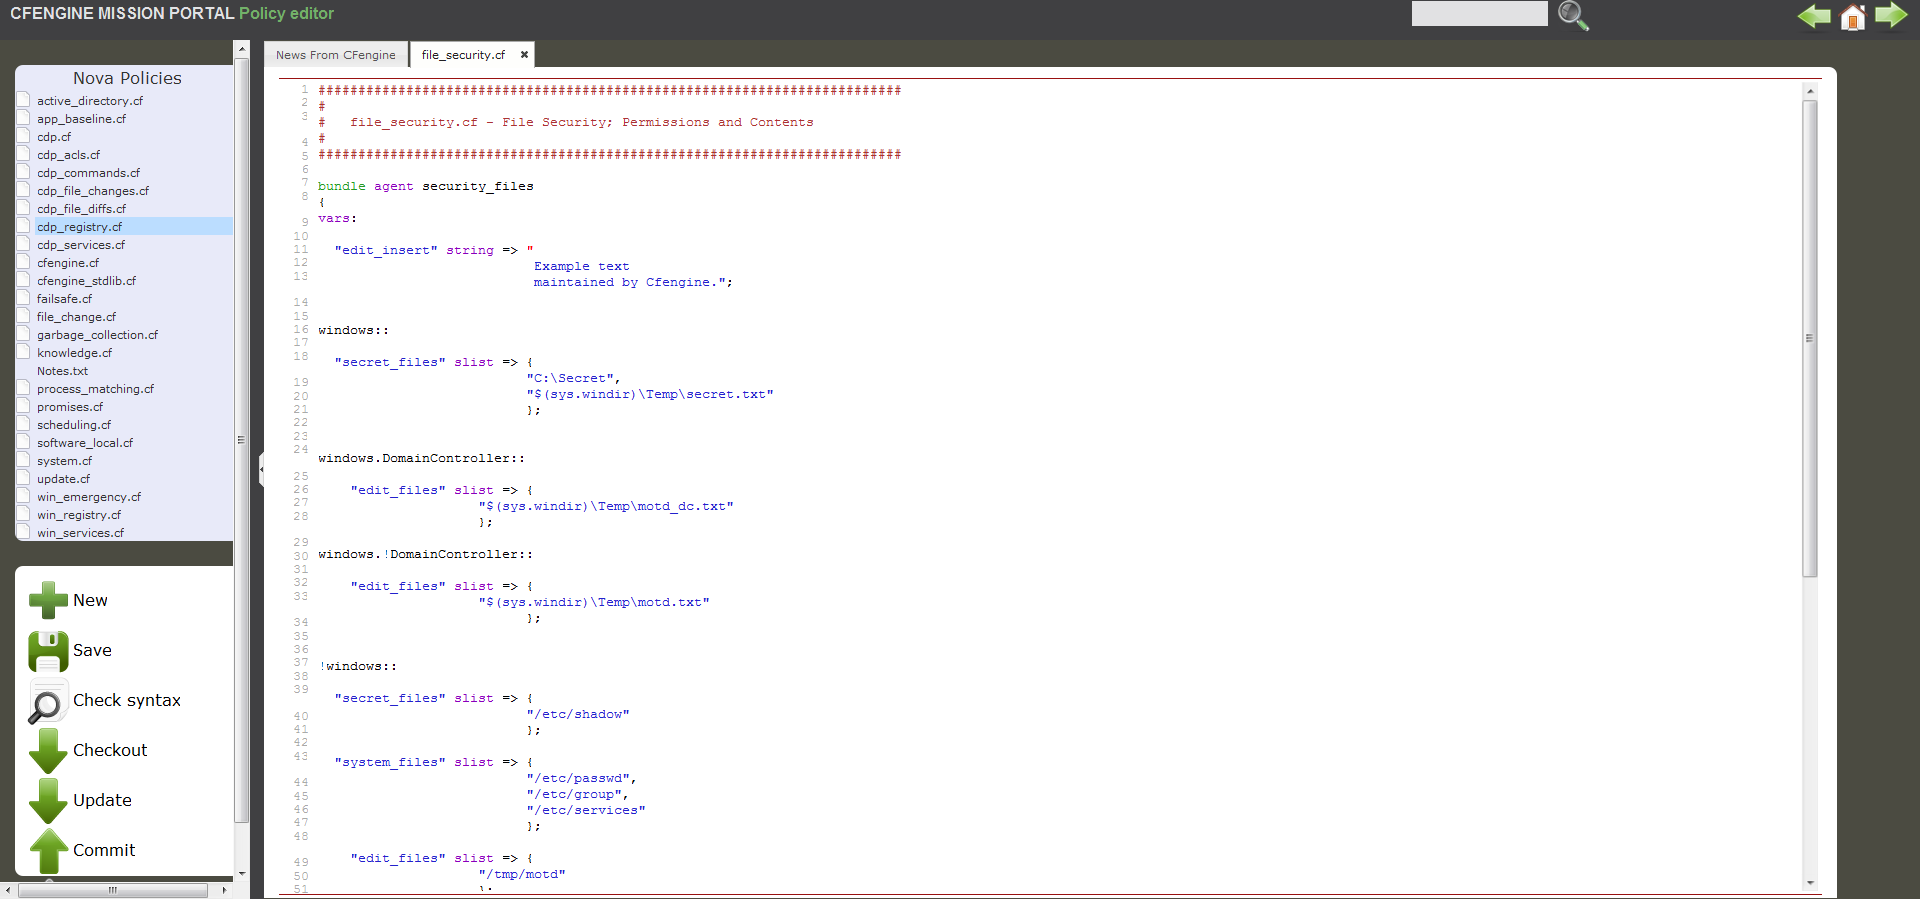Go forward with the green right arrow

coord(1891,16)
